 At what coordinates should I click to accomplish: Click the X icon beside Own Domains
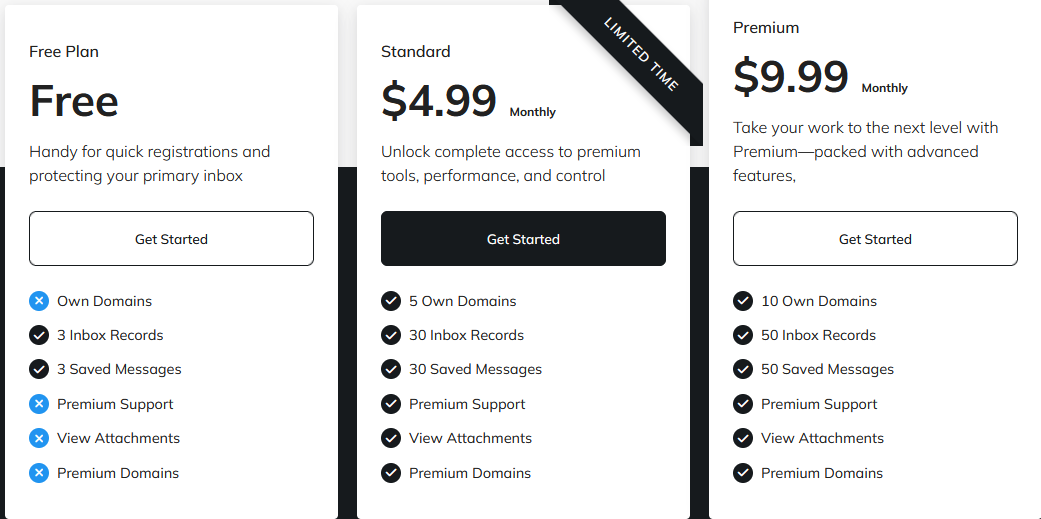[39, 301]
